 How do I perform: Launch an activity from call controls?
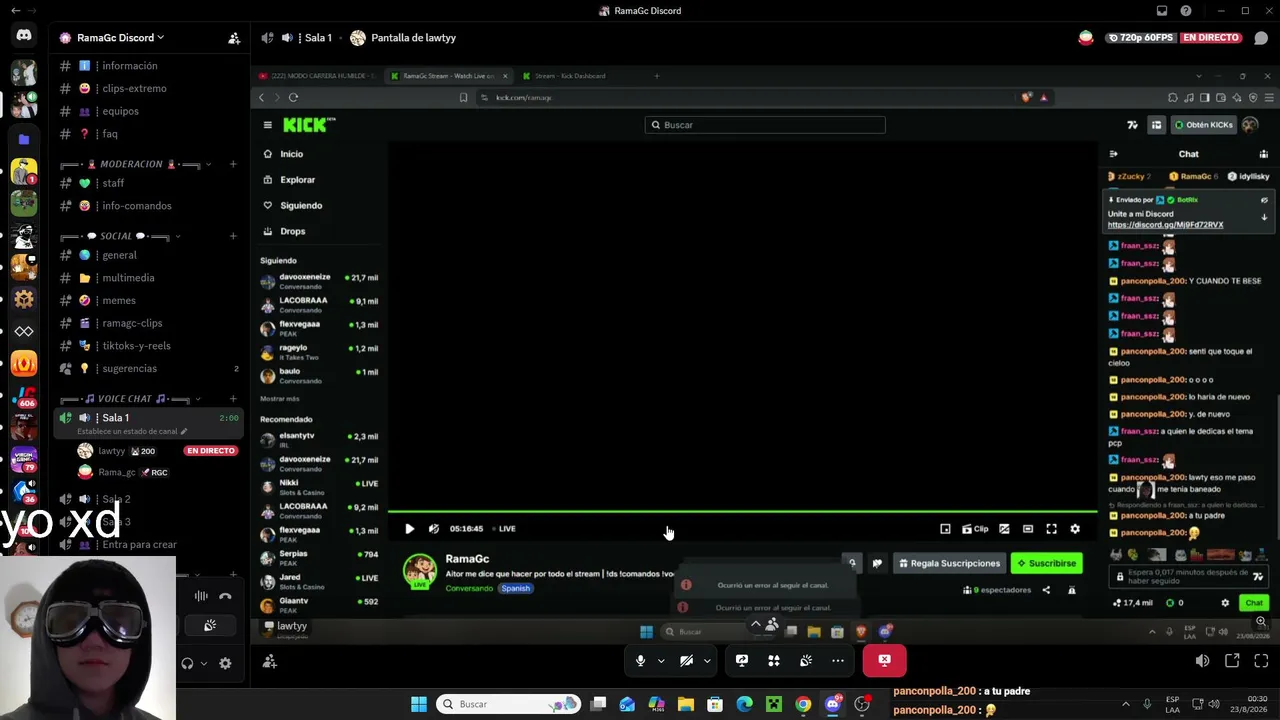click(774, 660)
